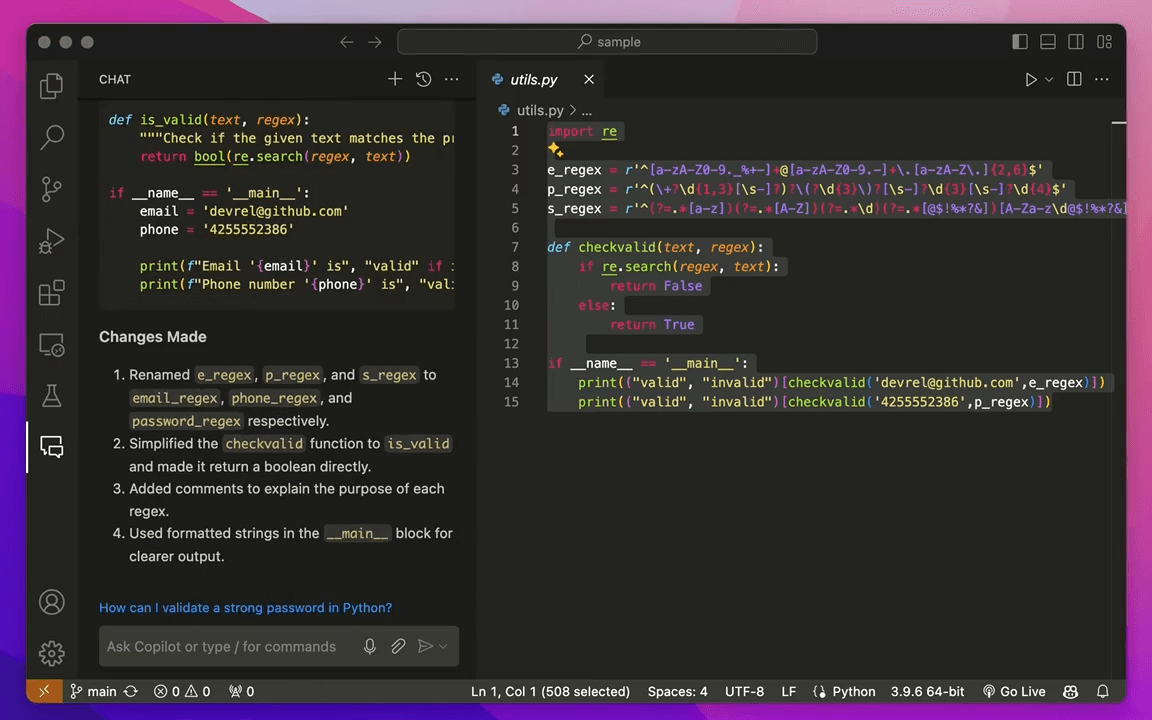Click the main branch in status bar
Screen dimensions: 1152x720
[93, 691]
